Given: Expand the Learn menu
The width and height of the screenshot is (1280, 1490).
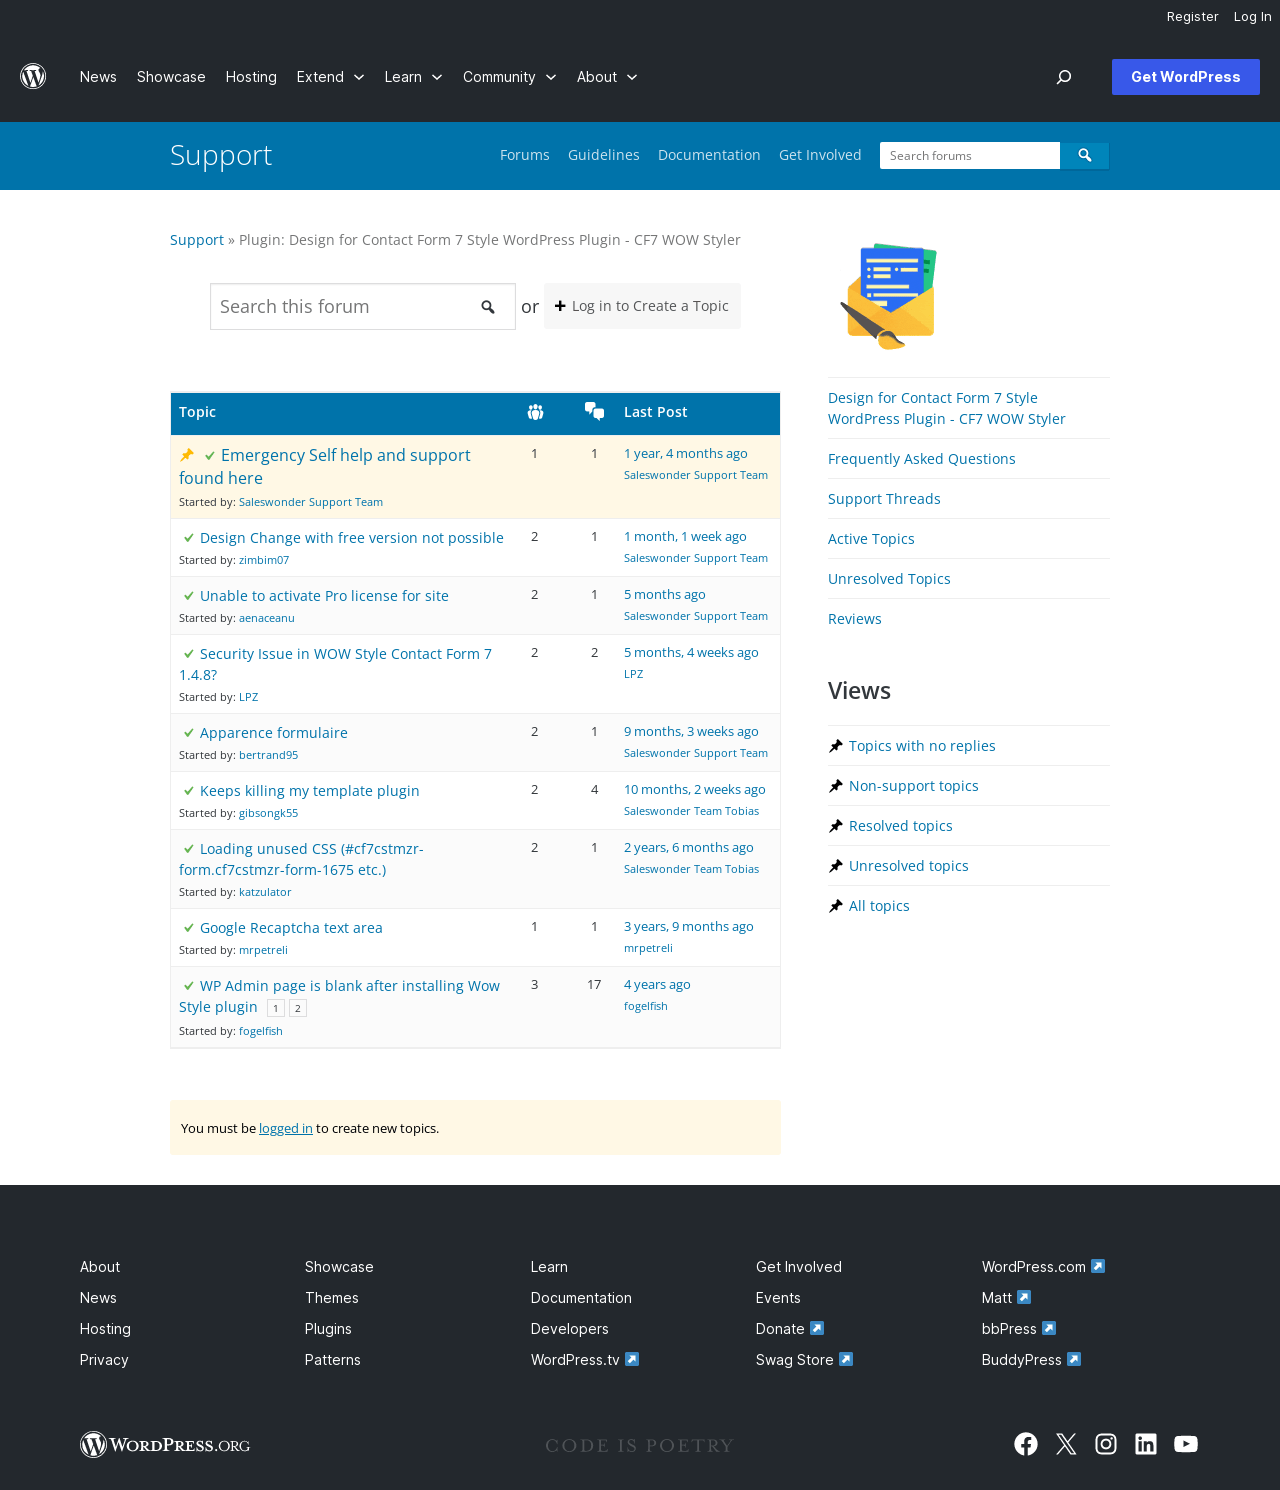Looking at the screenshot, I should click(x=413, y=77).
